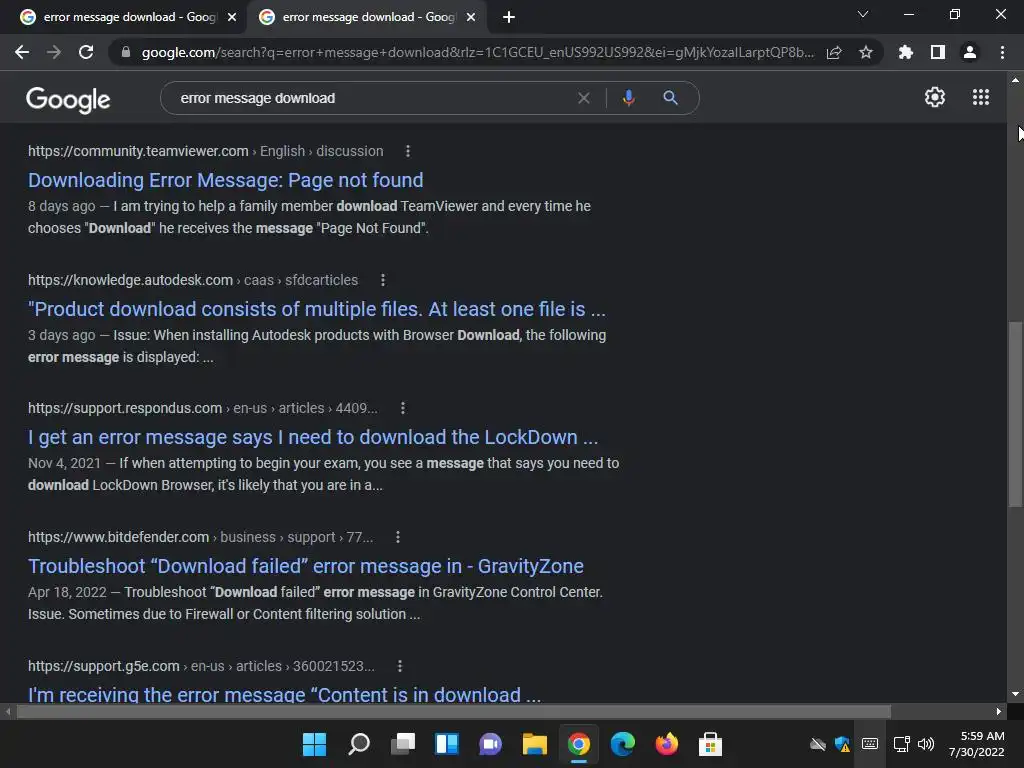
Task: Open options for the TeamViewer result
Action: point(408,151)
